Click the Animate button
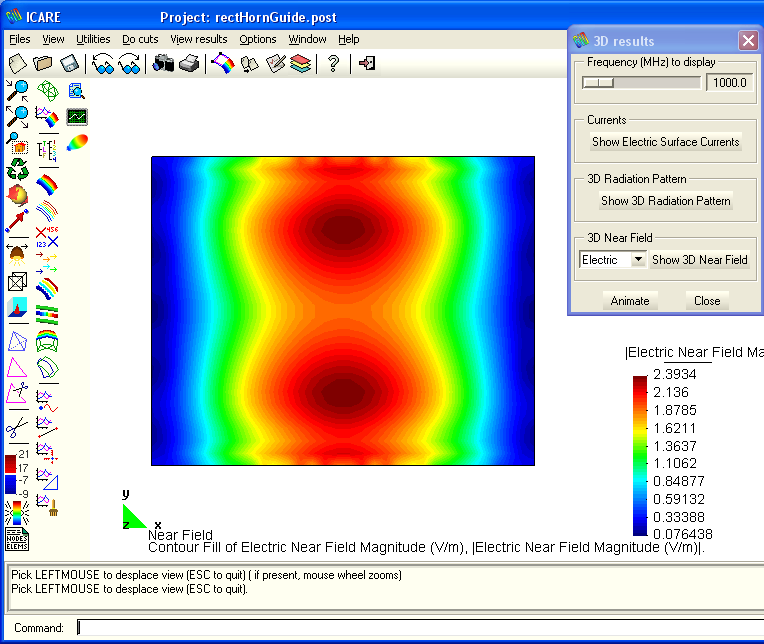Screen dimensions: 764x644 tap(630, 301)
